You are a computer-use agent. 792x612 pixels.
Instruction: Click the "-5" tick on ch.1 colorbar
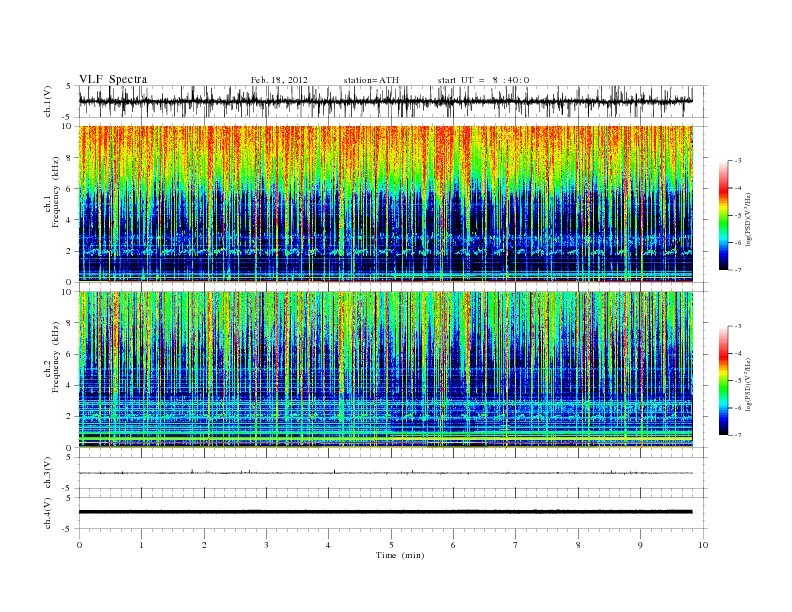[738, 216]
